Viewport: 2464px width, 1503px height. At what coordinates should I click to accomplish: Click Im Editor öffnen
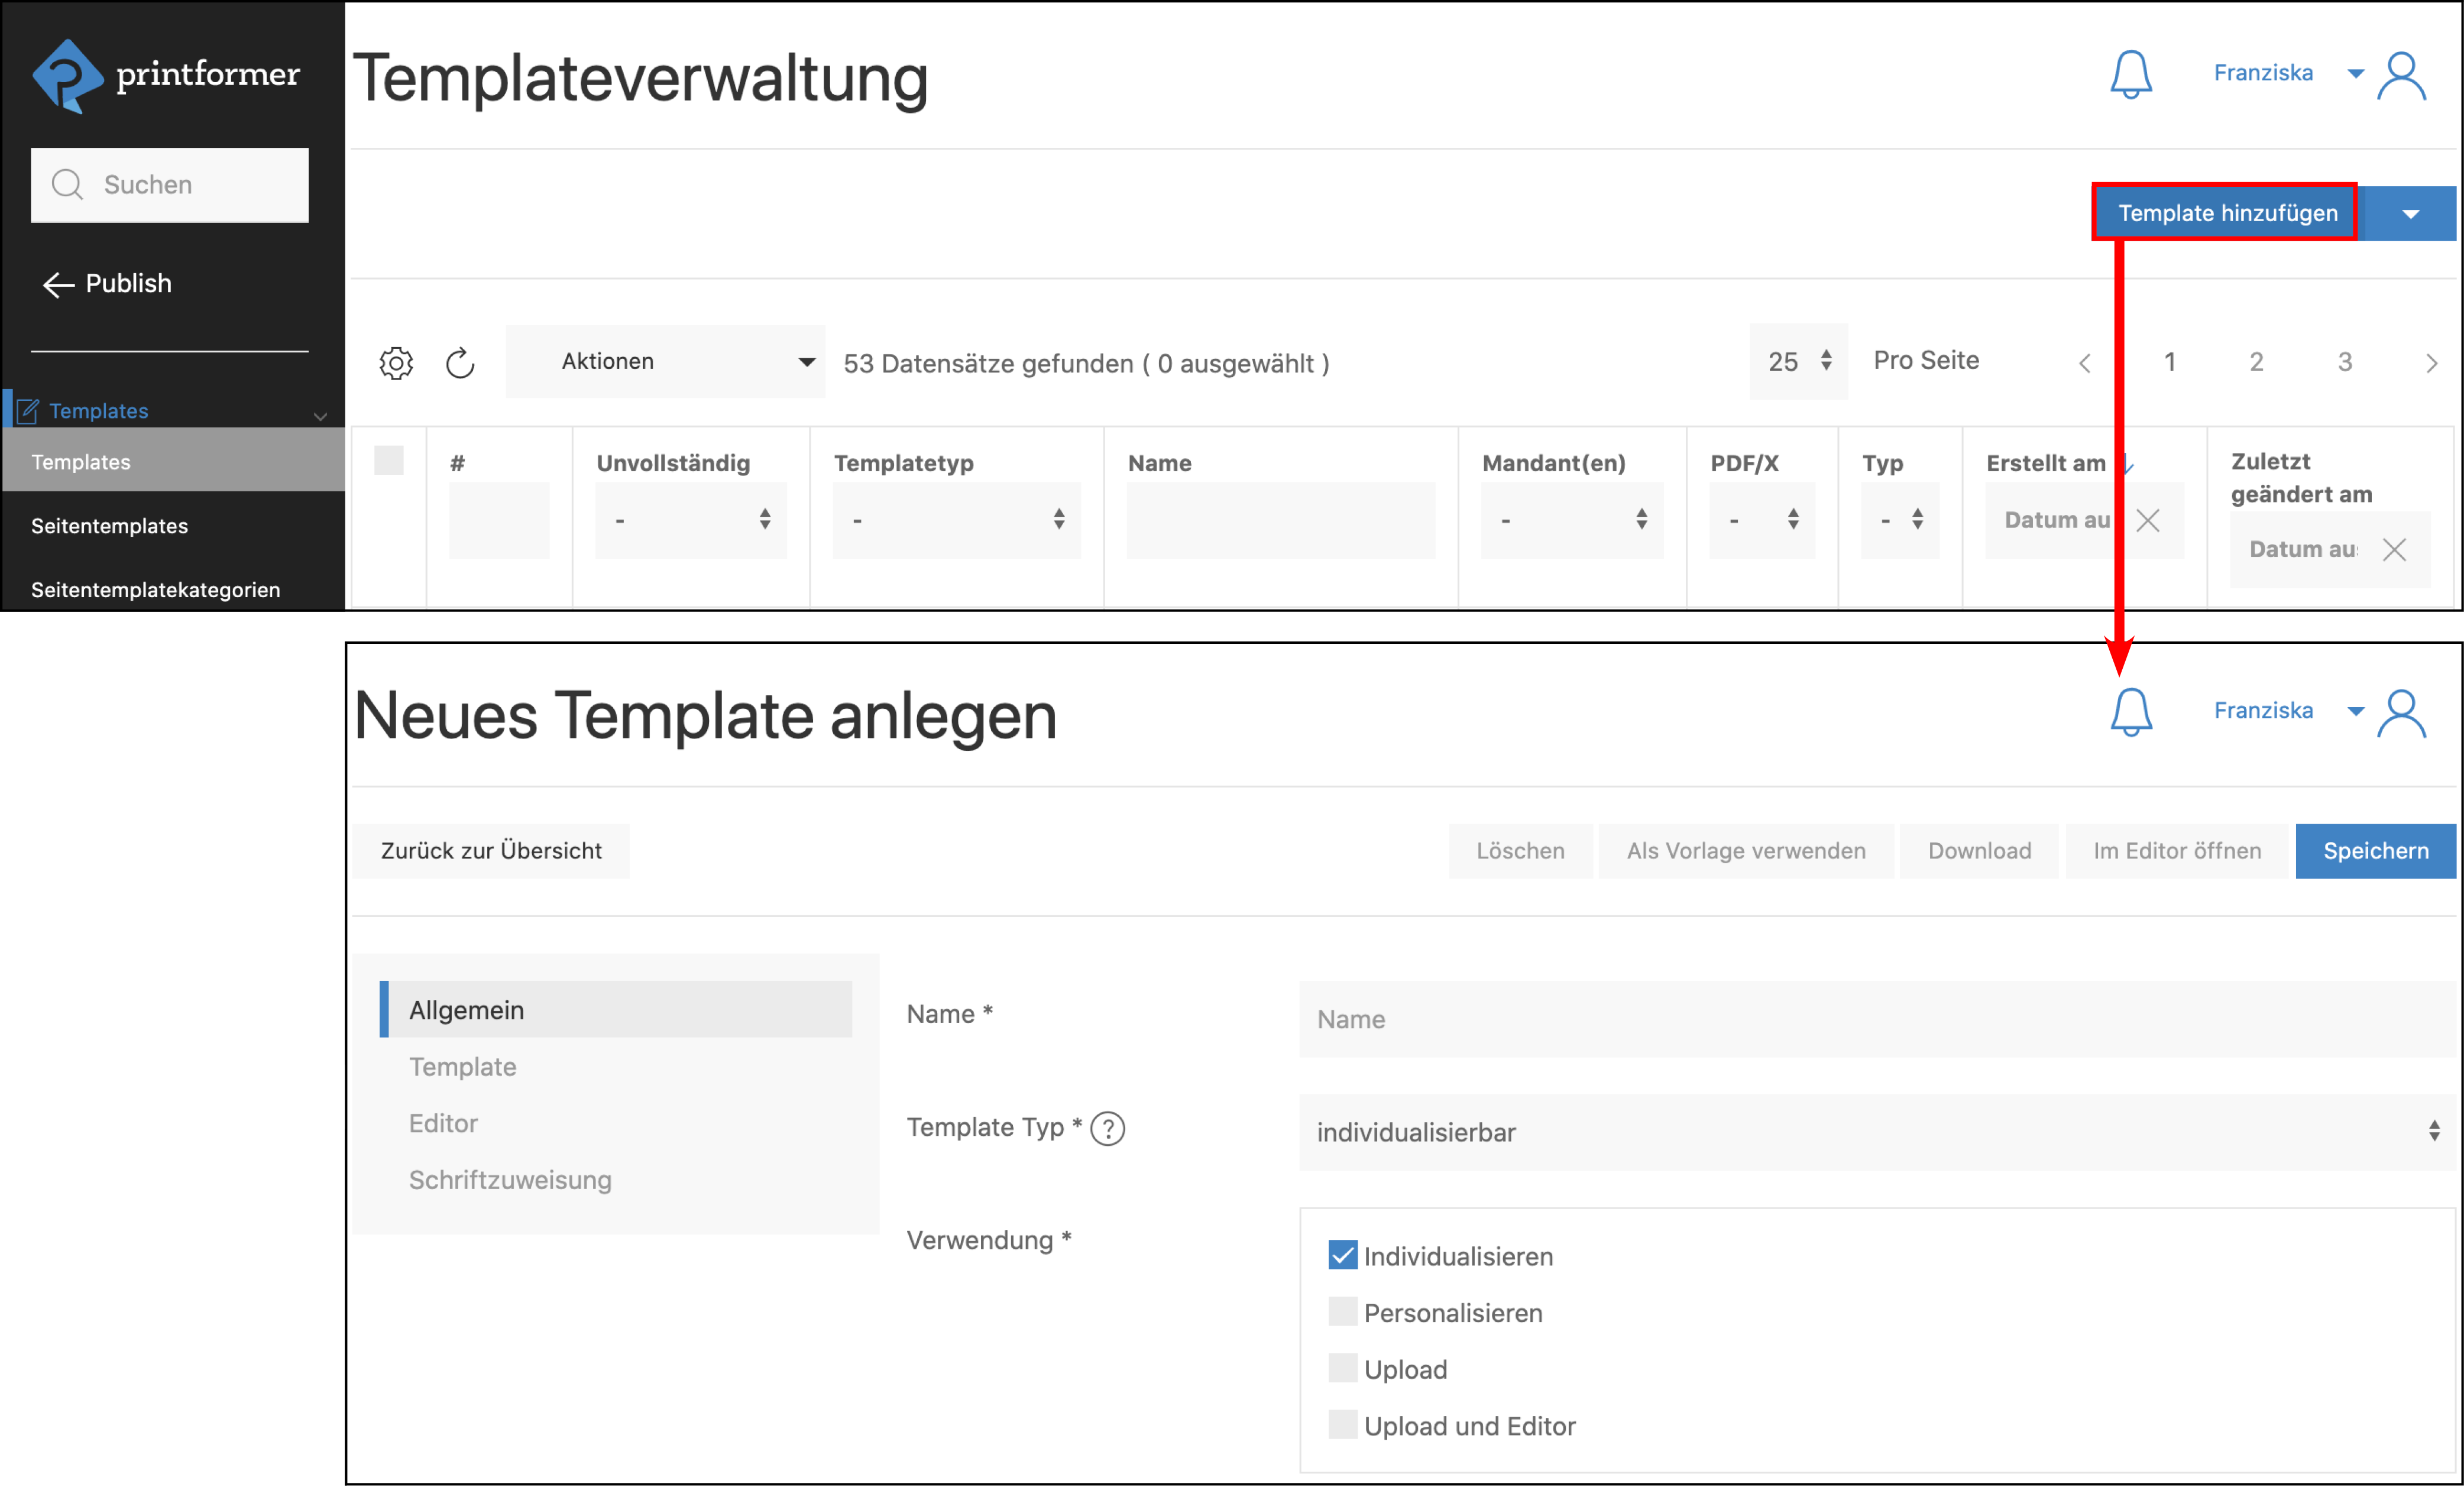pyautogui.click(x=2176, y=850)
